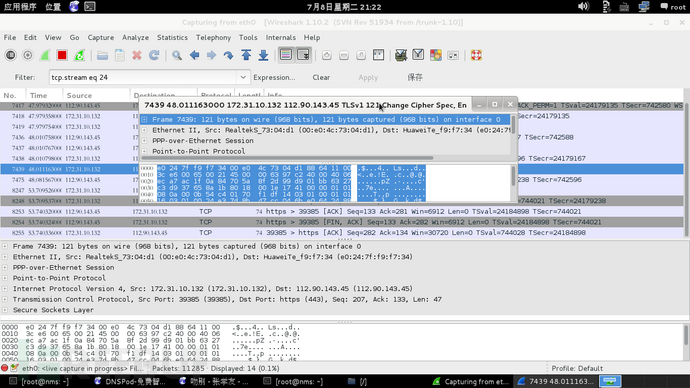This screenshot has width=690, height=388.
Task: Reset zoom to normal size icon
Action: click(361, 55)
